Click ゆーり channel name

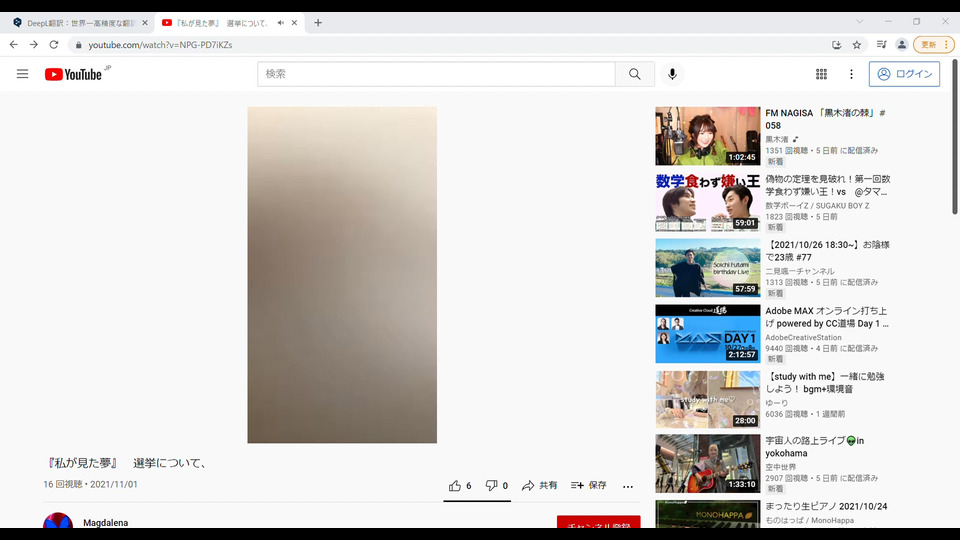tap(776, 403)
